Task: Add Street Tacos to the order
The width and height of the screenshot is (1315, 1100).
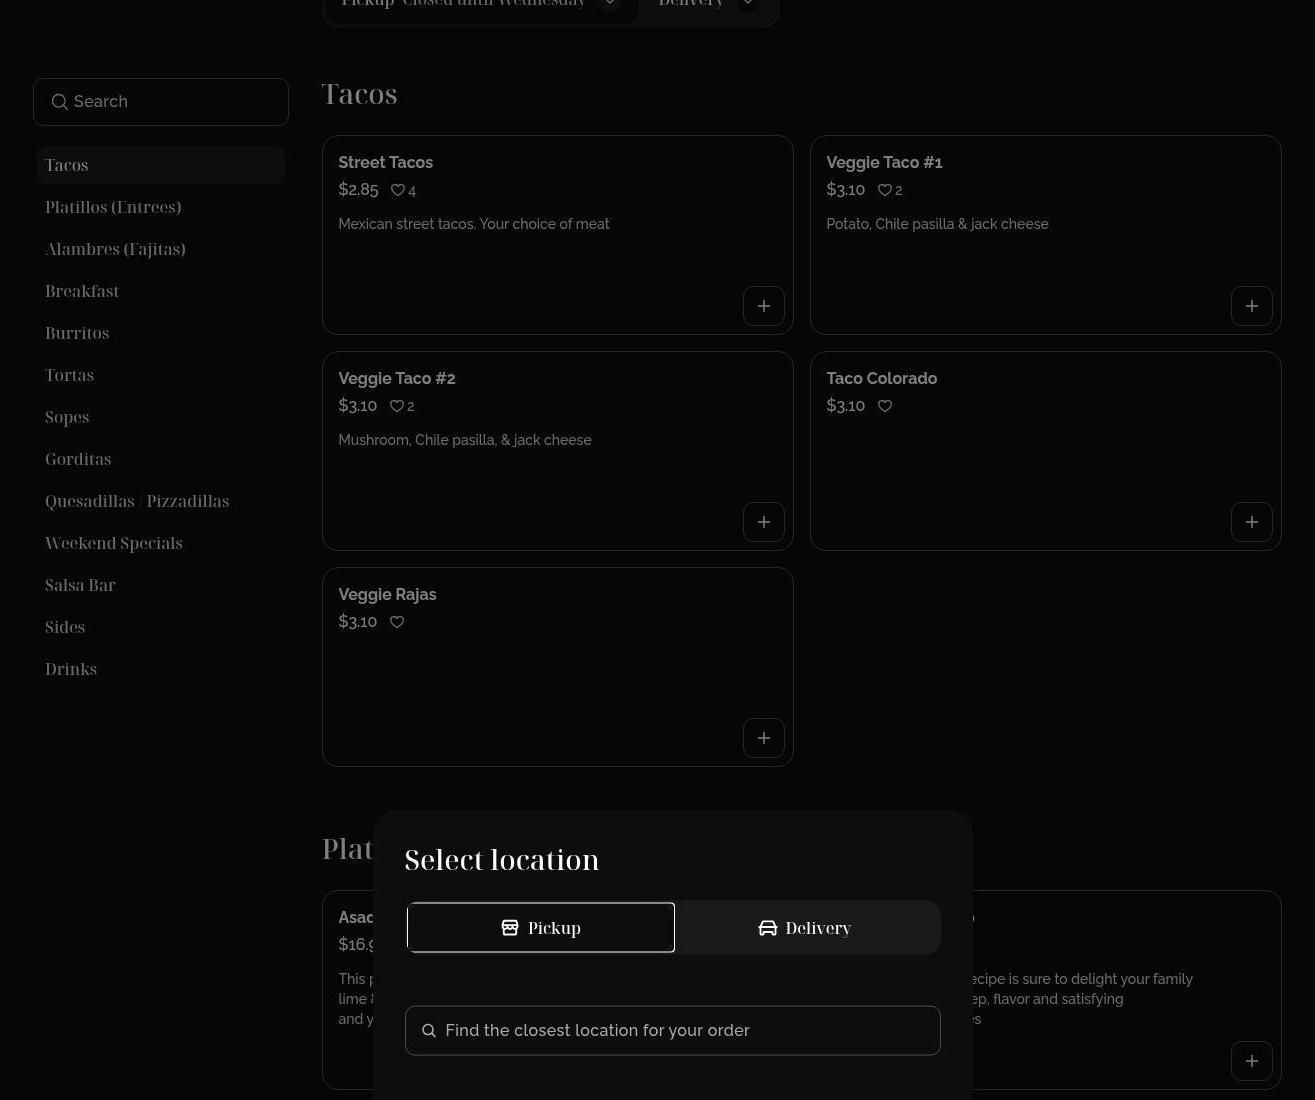Action: pyautogui.click(x=763, y=306)
